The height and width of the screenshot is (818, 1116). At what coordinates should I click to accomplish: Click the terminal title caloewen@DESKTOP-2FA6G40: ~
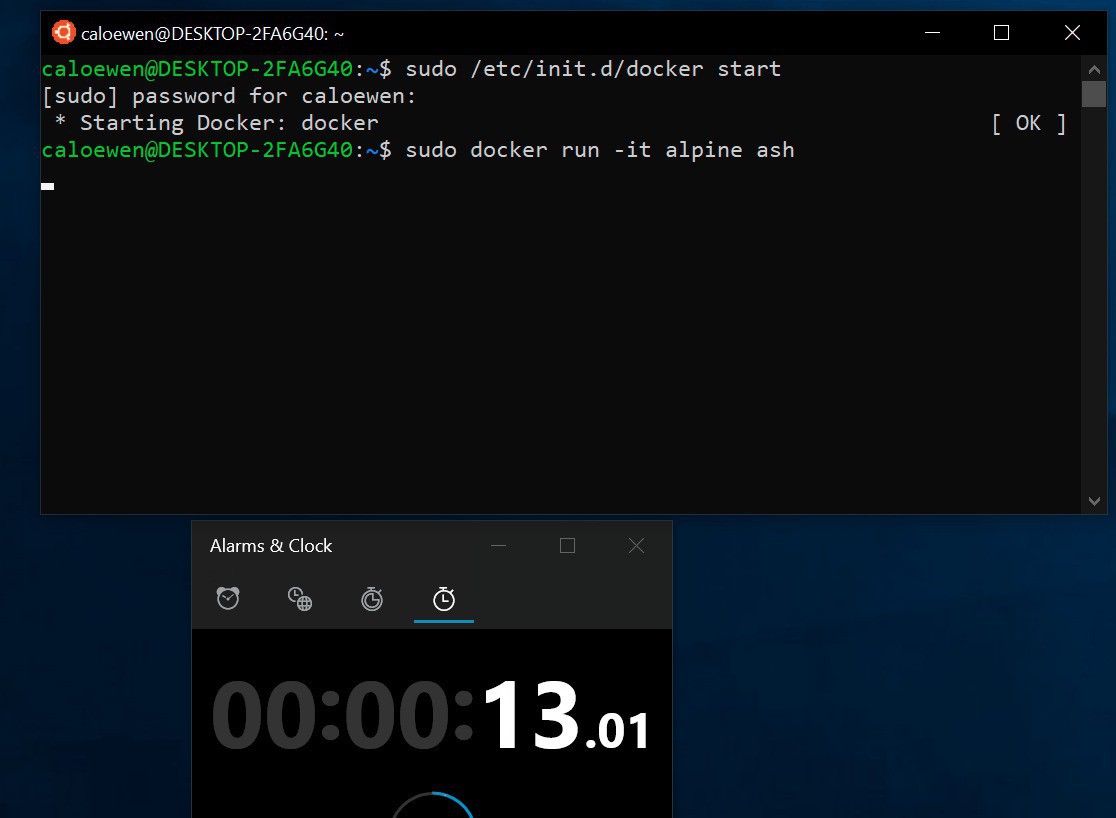(x=212, y=34)
